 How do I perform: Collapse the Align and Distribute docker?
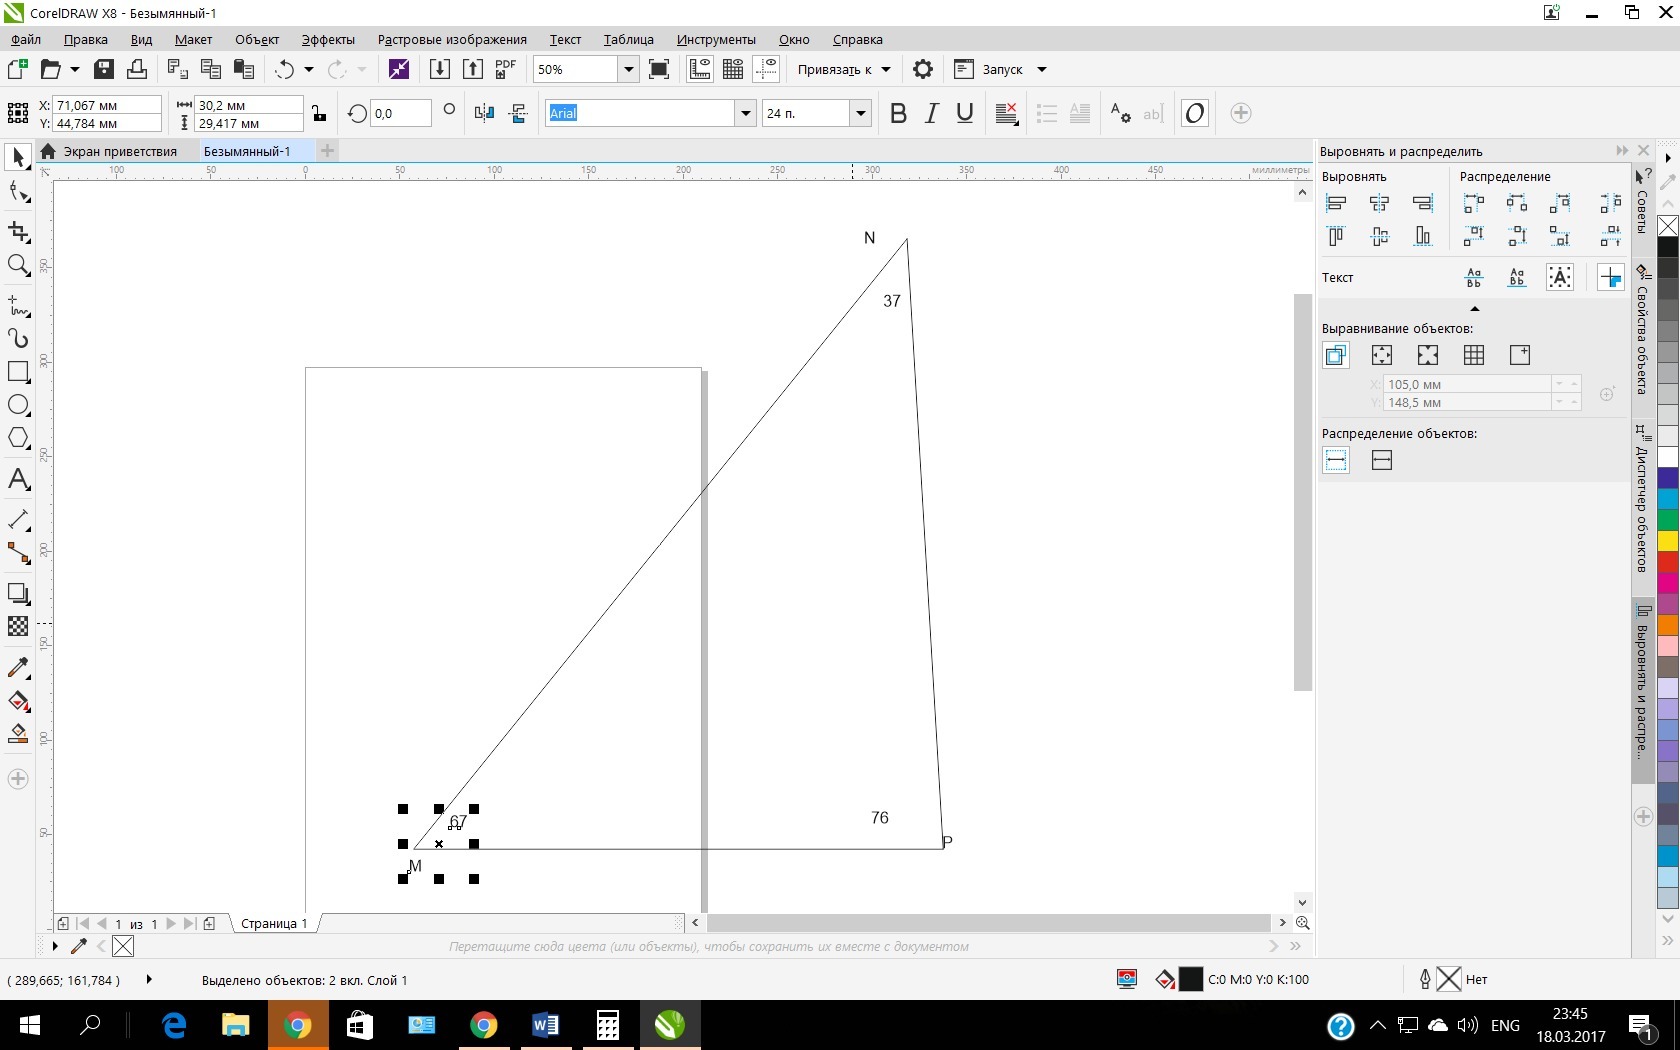click(1621, 151)
